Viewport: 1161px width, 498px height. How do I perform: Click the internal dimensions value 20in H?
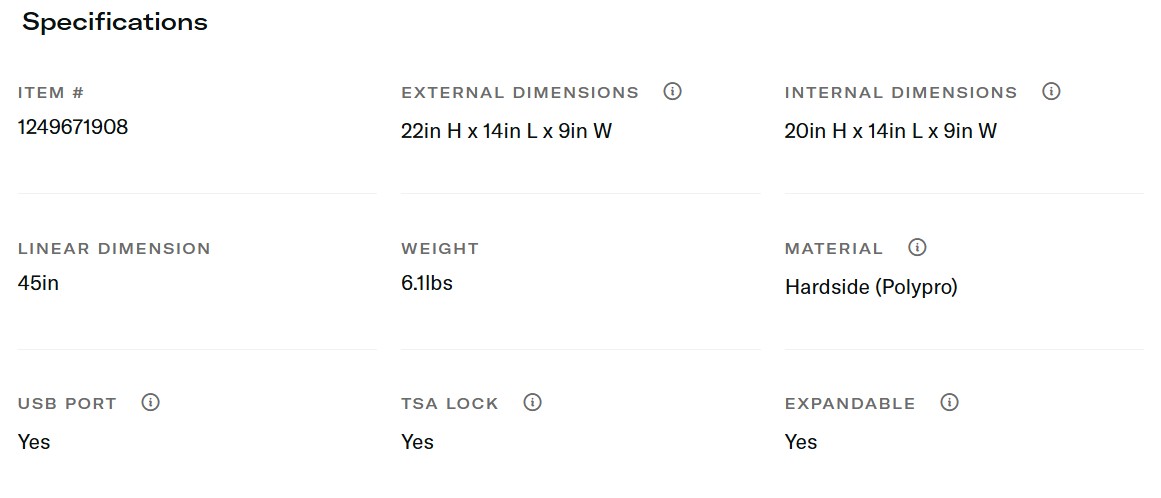[x=890, y=131]
